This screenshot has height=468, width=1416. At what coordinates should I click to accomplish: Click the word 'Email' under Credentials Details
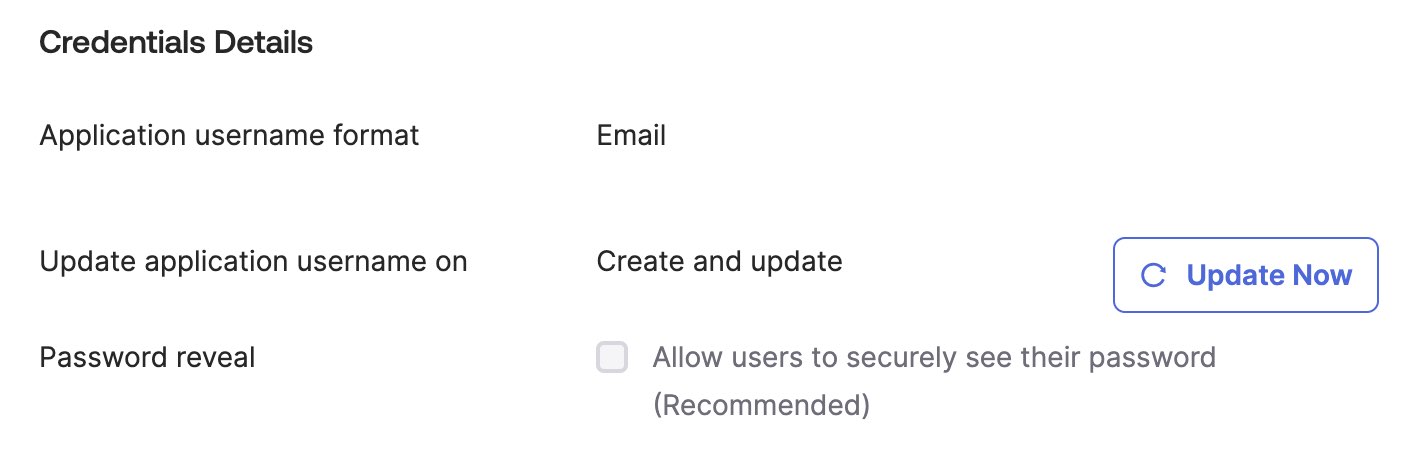631,135
